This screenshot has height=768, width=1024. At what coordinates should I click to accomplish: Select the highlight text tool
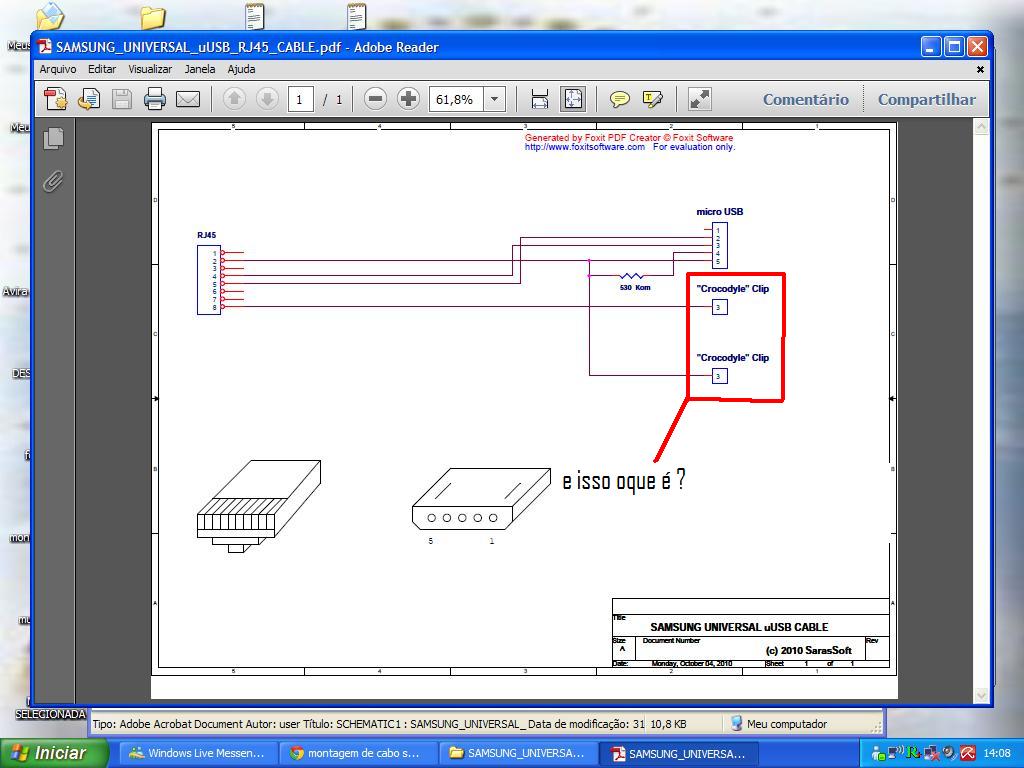[x=653, y=99]
